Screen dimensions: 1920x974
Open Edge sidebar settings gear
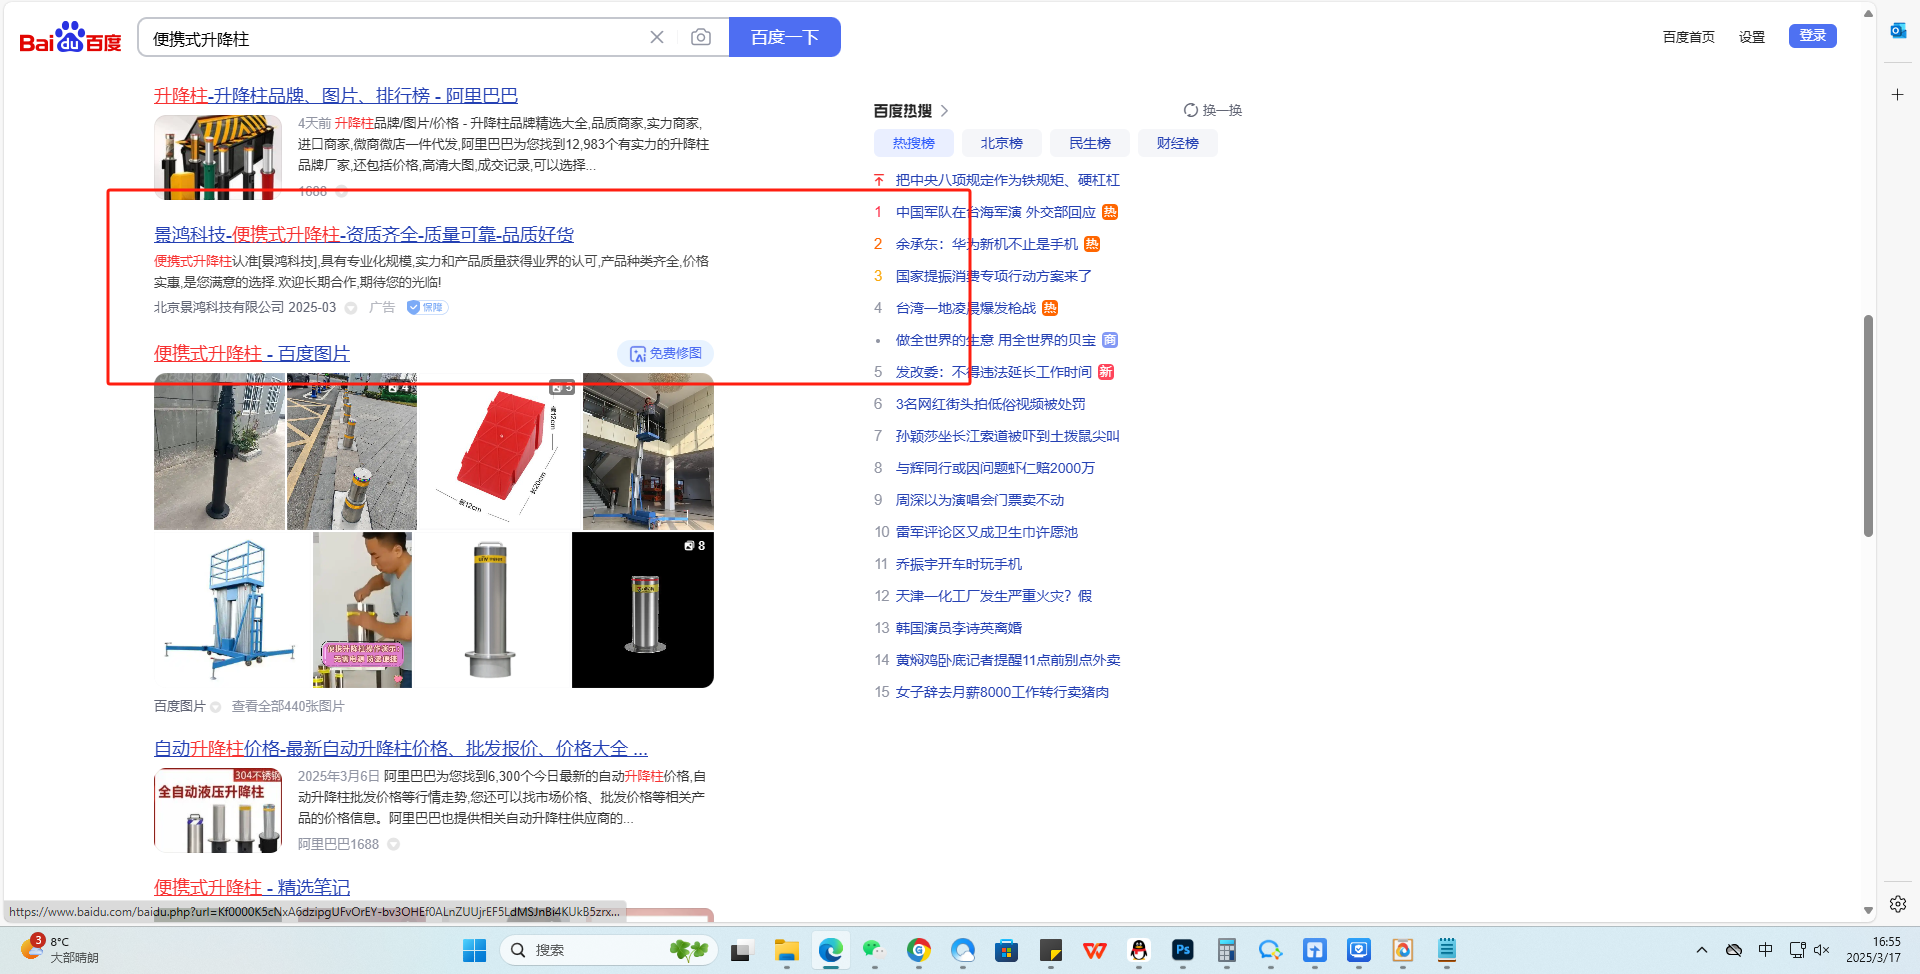pyautogui.click(x=1898, y=904)
